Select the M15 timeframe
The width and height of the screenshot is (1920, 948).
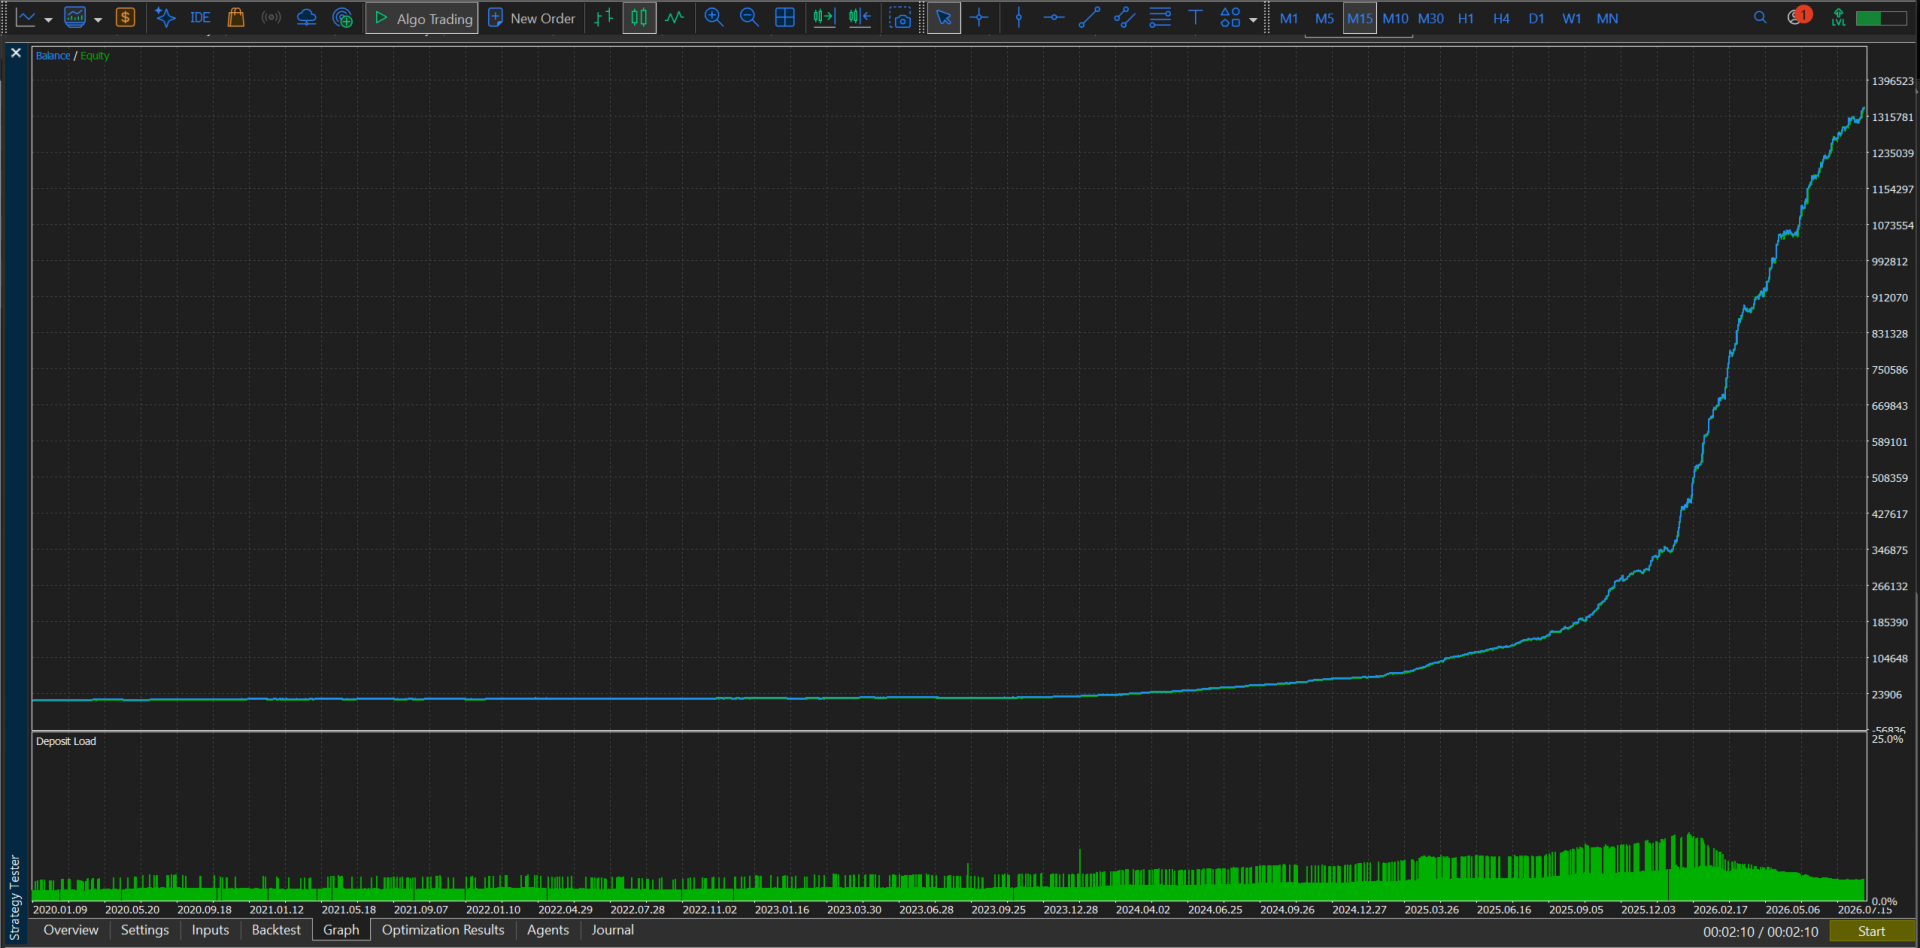click(1359, 18)
